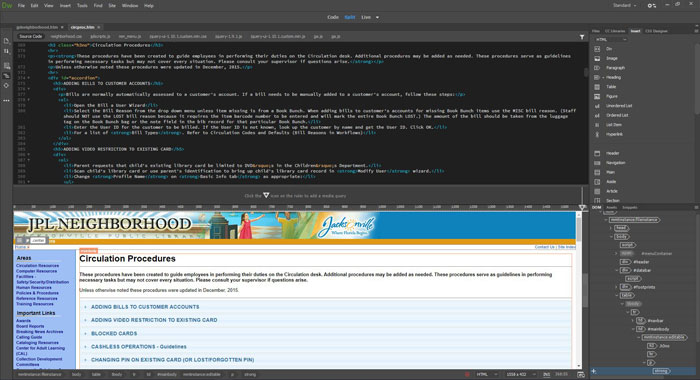Select the Source Code related file button

pyautogui.click(x=31, y=37)
